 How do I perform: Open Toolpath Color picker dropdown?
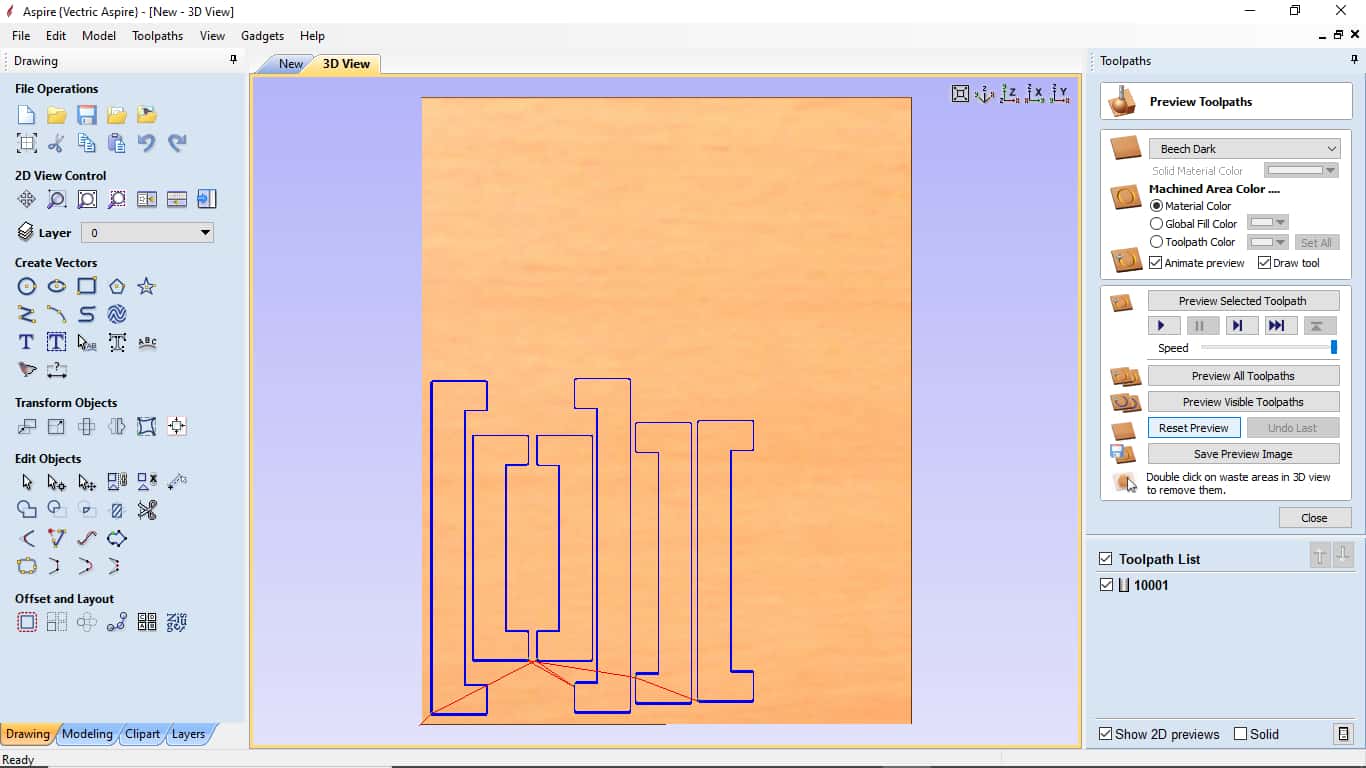pos(1268,242)
